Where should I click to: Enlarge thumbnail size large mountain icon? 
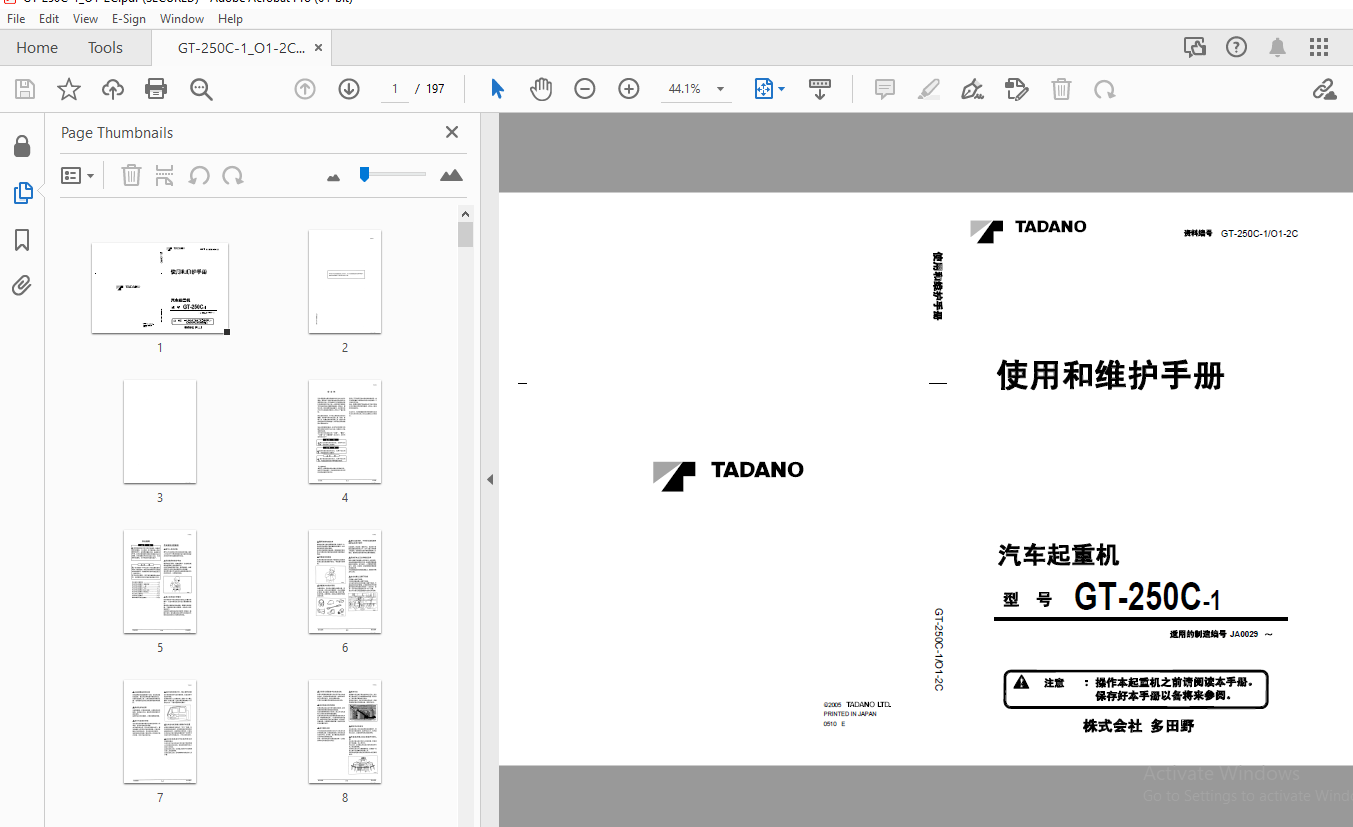pyautogui.click(x=451, y=175)
